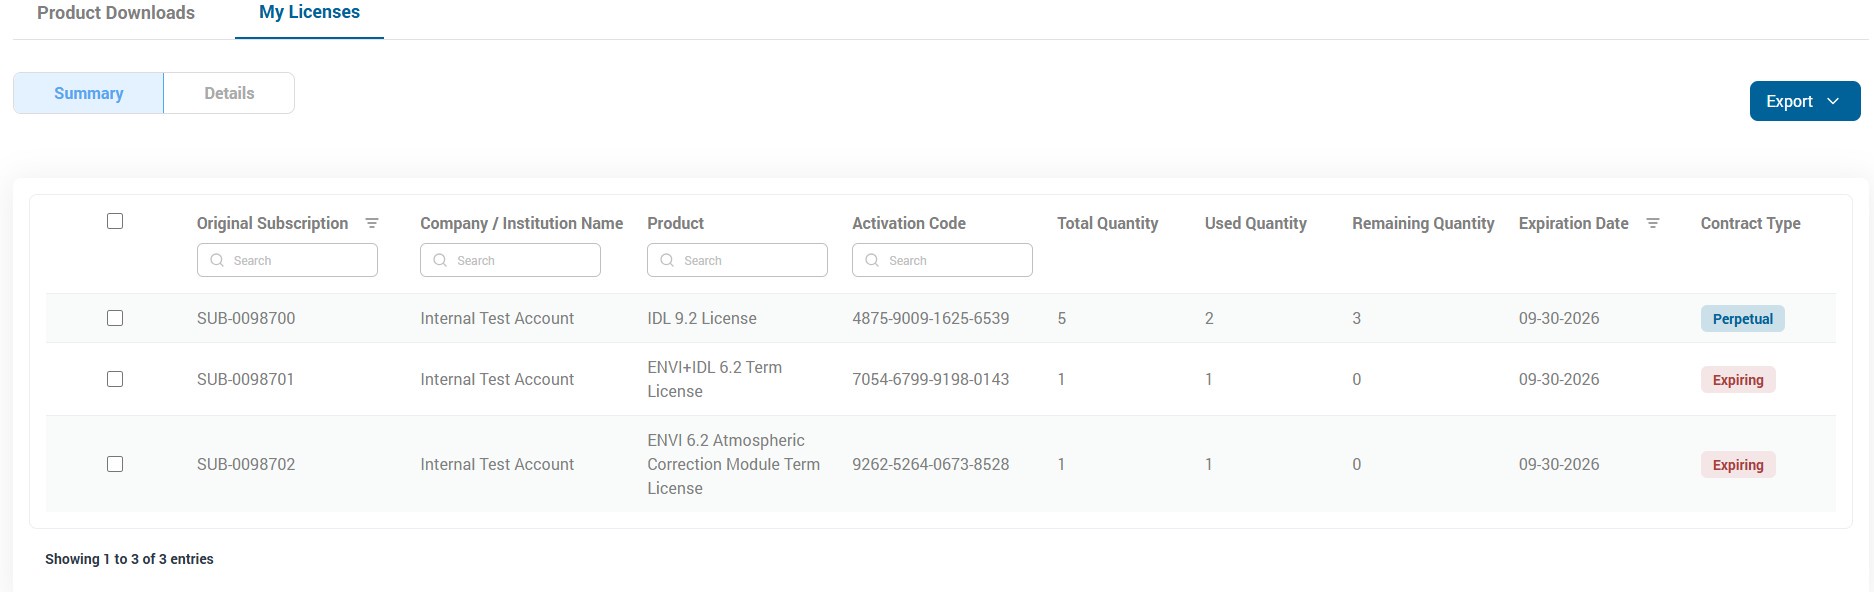Tick the checkbox for SUB-0098702
The width and height of the screenshot is (1874, 592).
pyautogui.click(x=115, y=464)
